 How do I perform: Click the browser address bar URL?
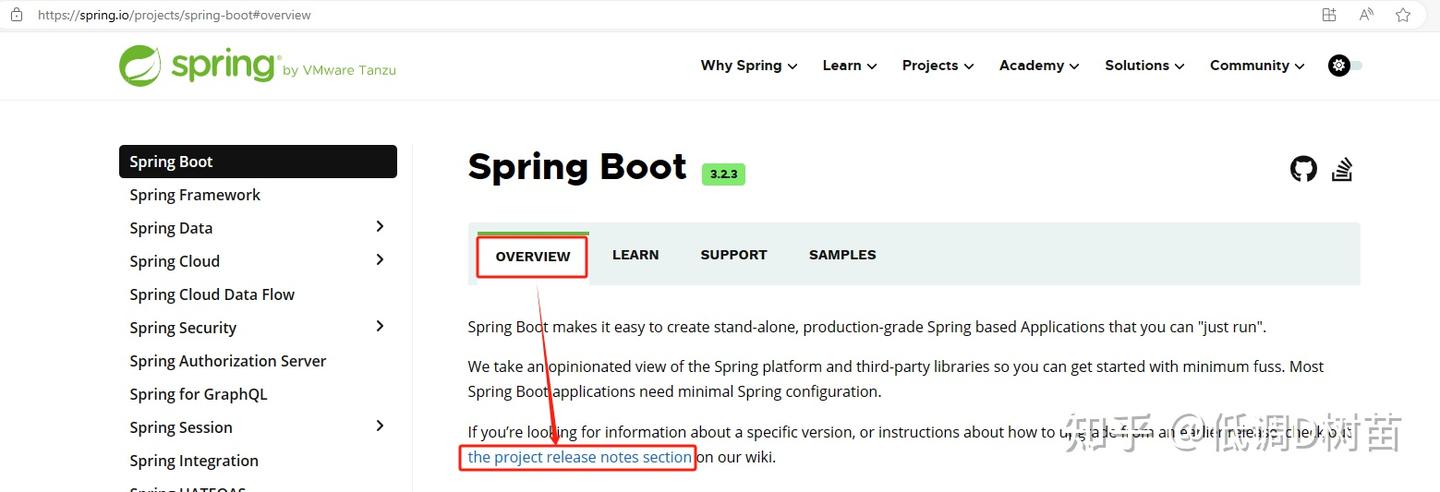174,15
